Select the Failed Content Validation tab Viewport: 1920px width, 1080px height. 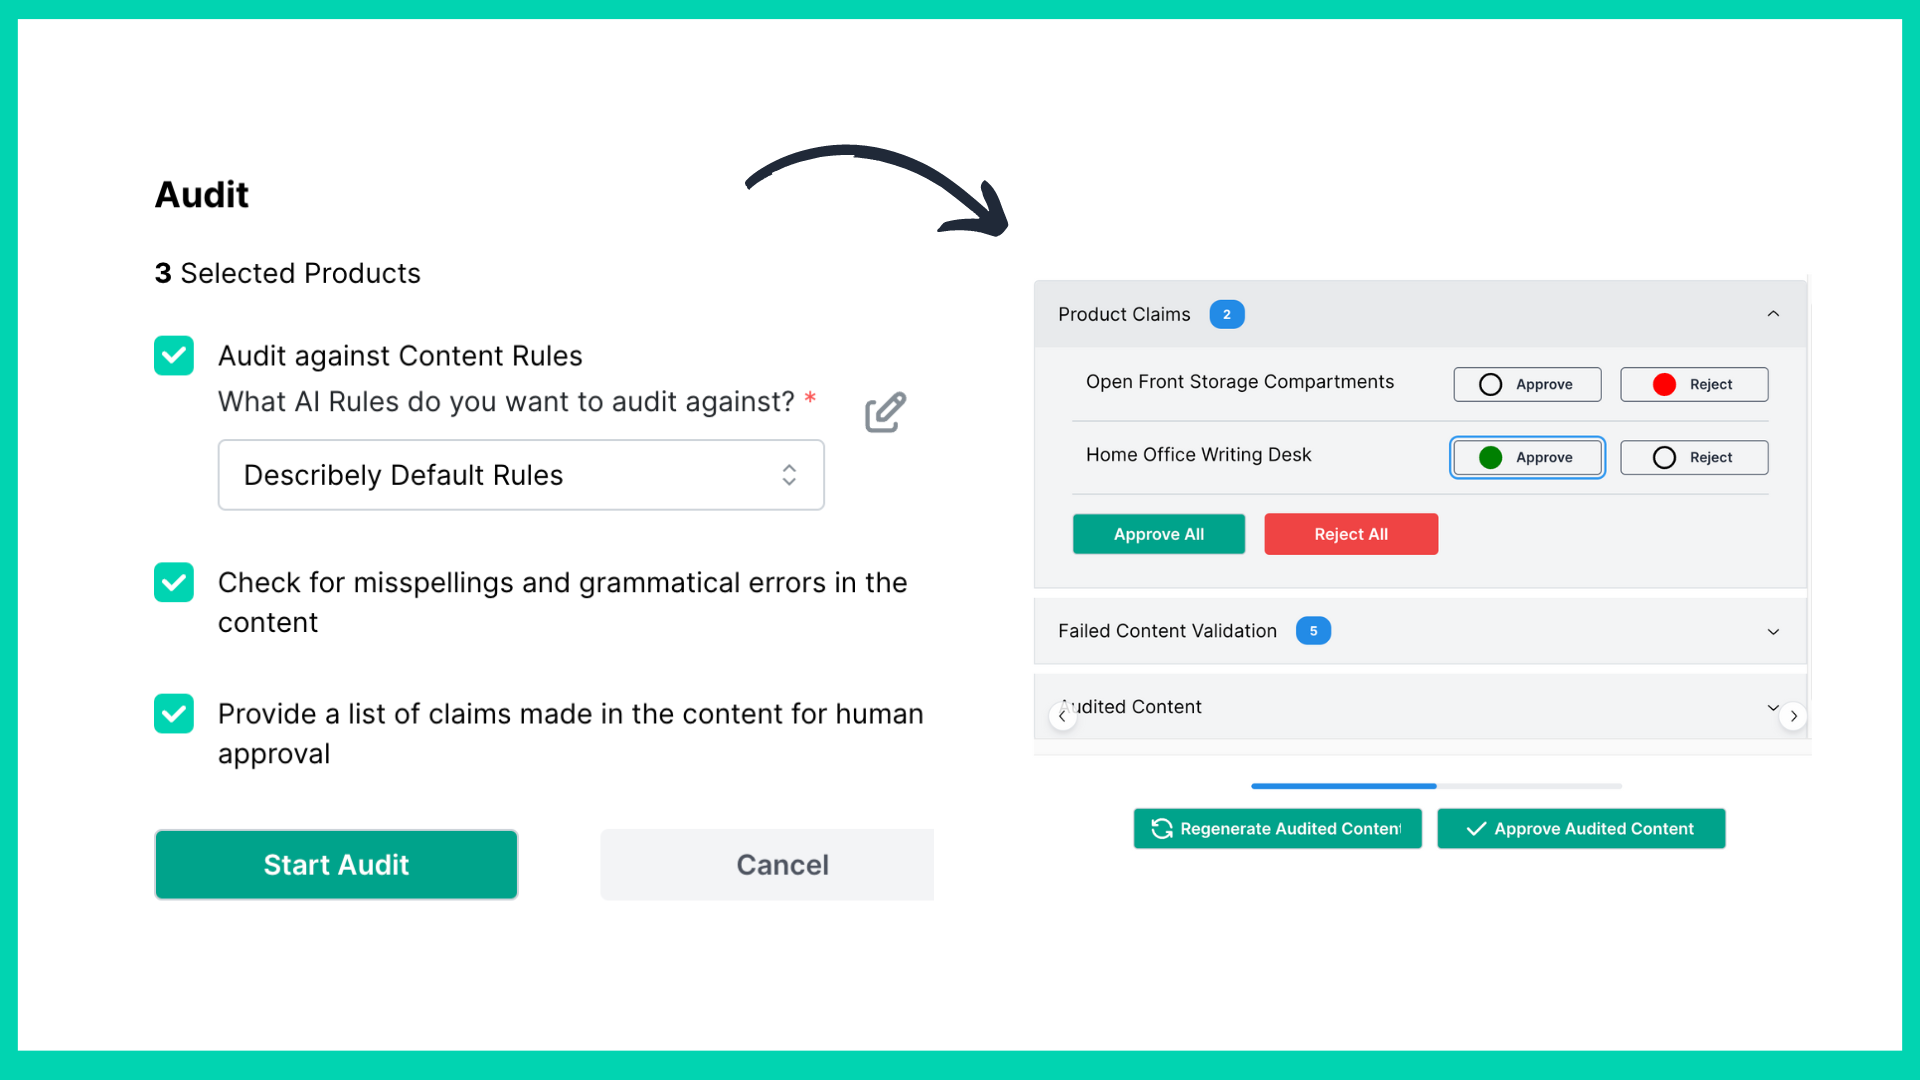[1422, 630]
